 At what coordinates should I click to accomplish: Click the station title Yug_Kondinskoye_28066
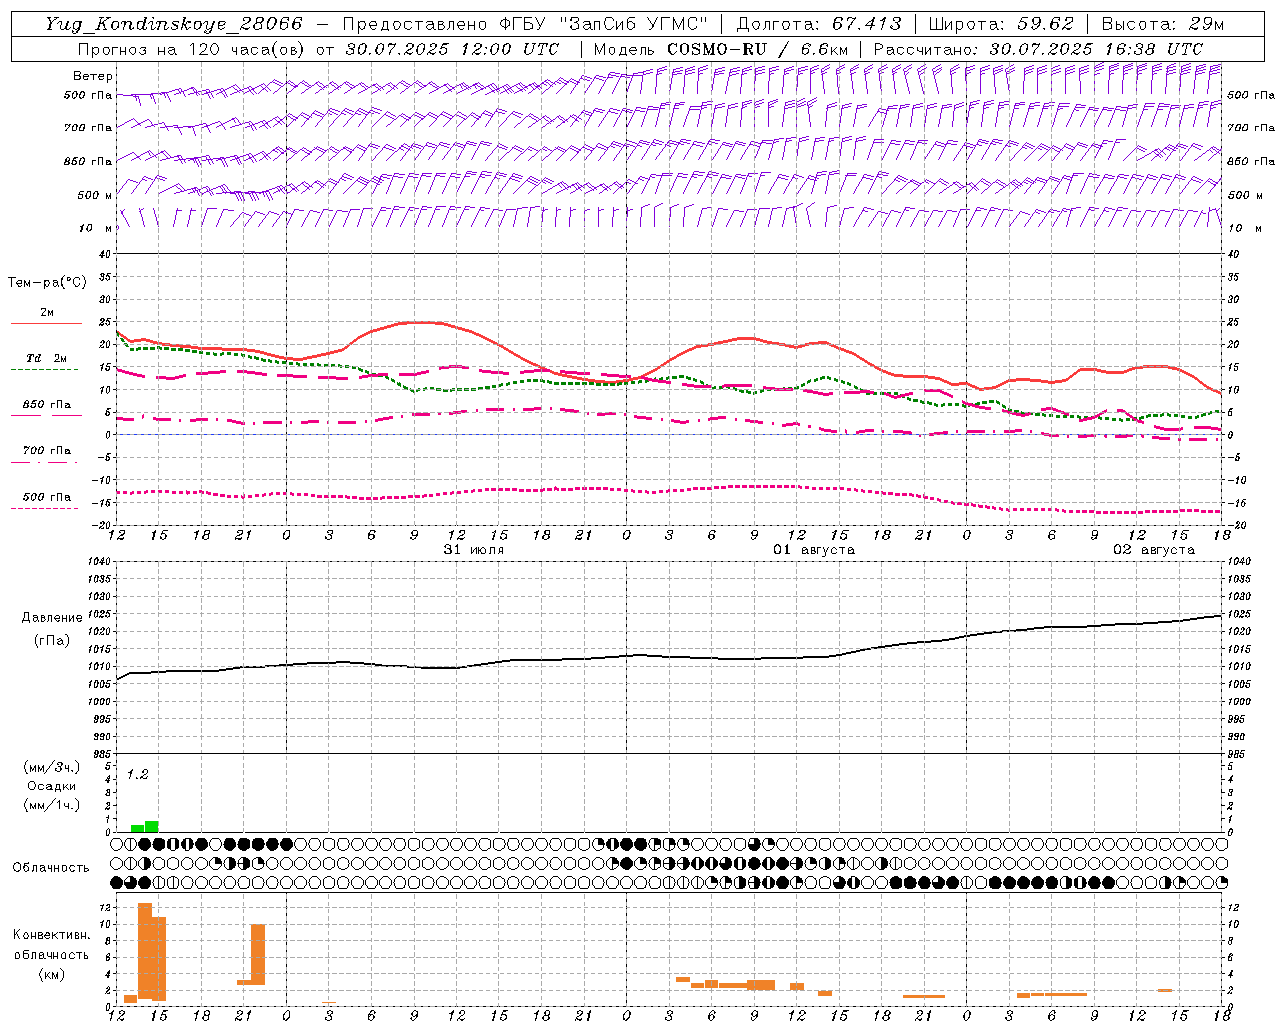173,24
